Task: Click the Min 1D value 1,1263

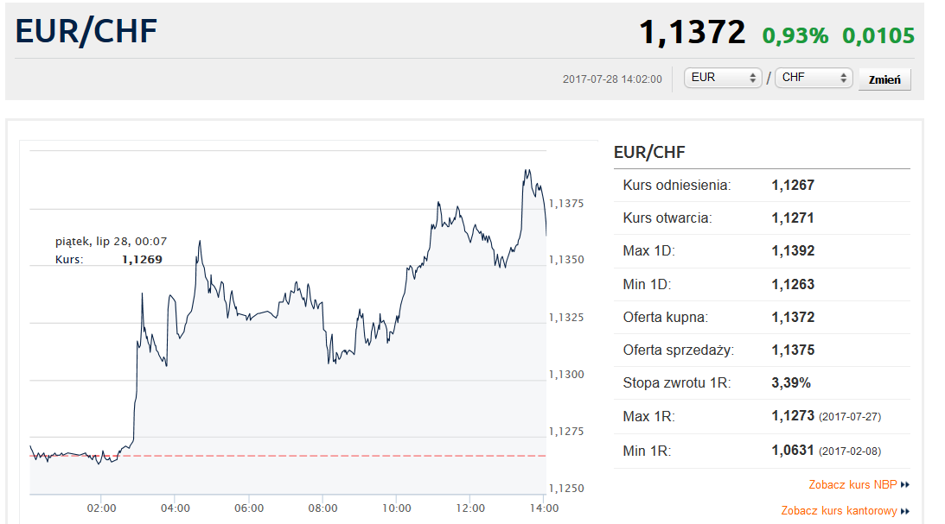Action: [x=793, y=284]
